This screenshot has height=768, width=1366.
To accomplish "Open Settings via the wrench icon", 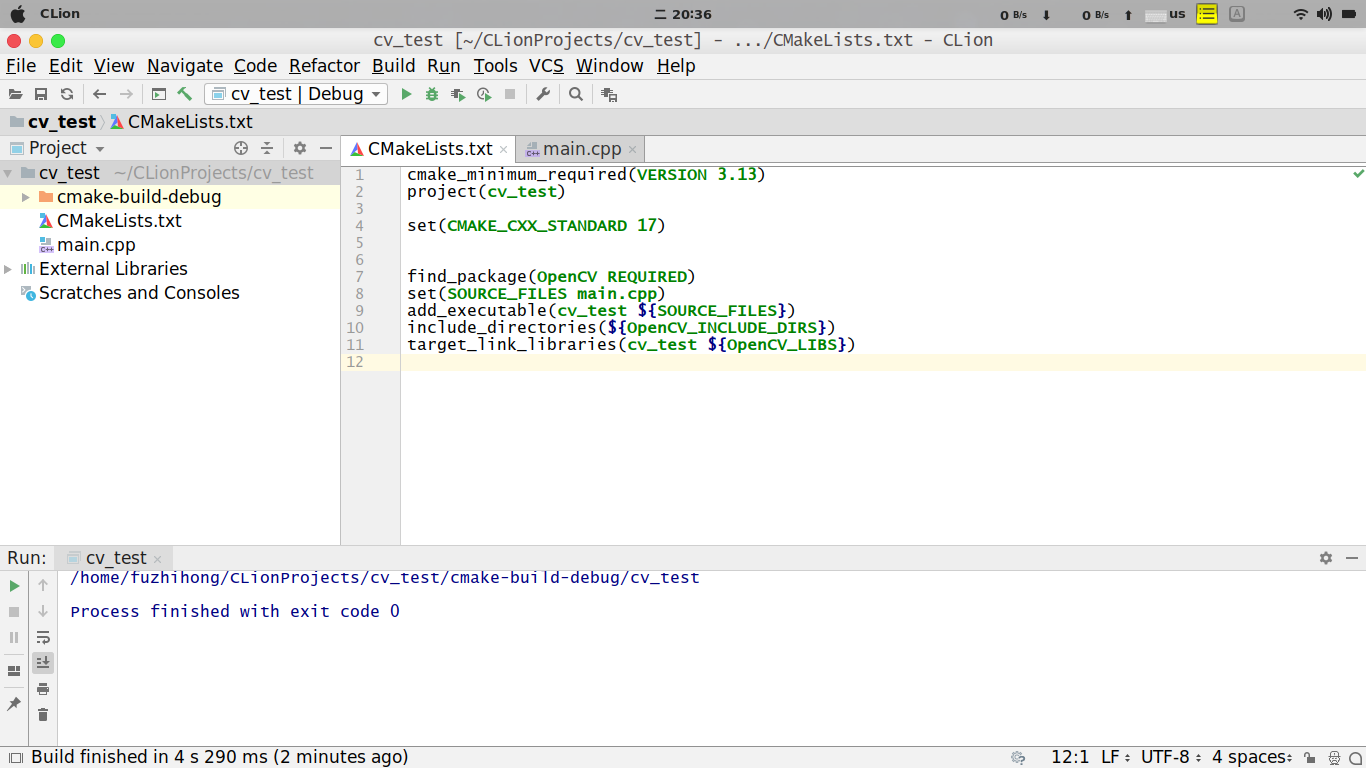I will [543, 94].
